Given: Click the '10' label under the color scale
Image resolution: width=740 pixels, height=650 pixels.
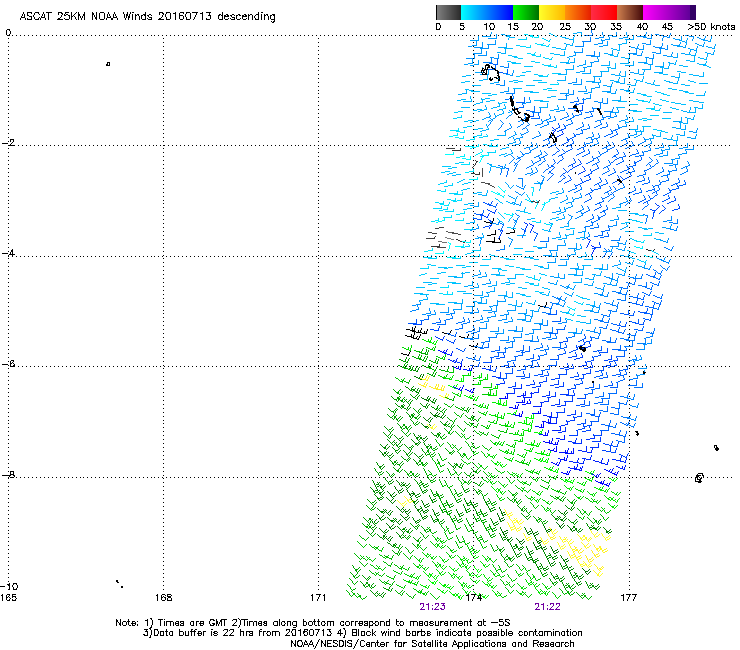Looking at the screenshot, I should coord(489,27).
